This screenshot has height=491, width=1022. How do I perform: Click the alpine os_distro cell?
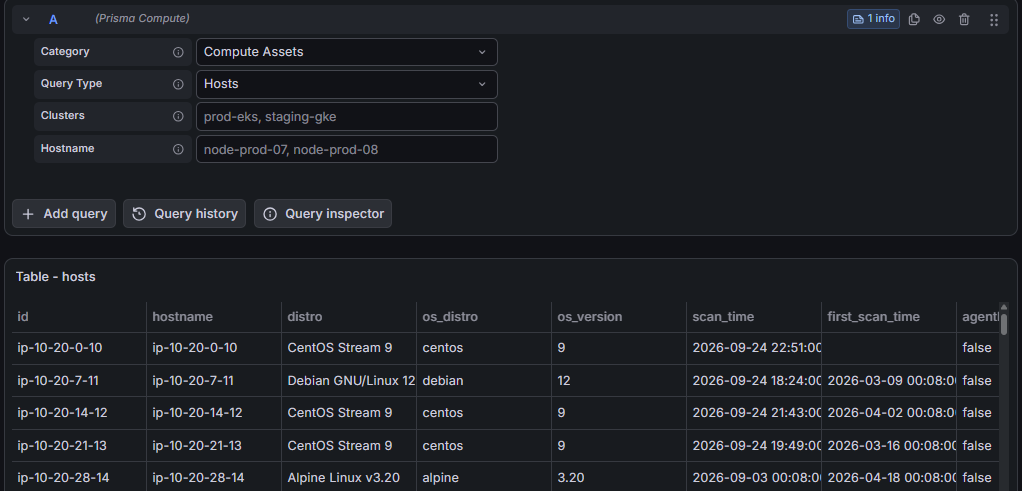pyautogui.click(x=484, y=478)
